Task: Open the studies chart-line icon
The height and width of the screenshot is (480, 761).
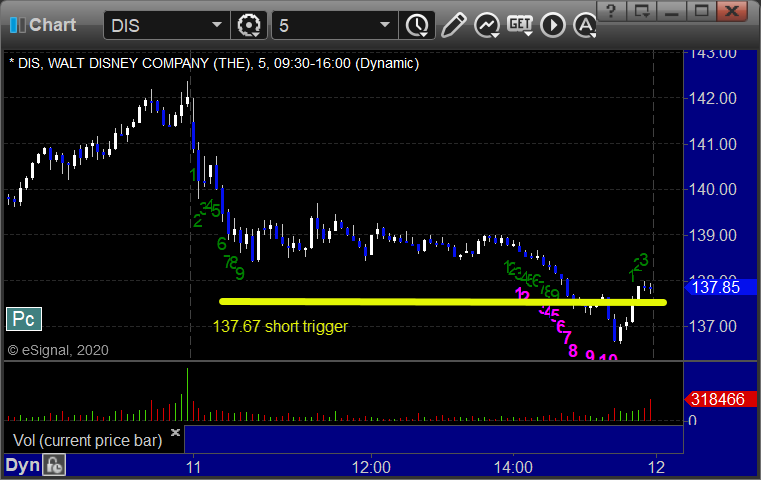Action: (x=487, y=25)
